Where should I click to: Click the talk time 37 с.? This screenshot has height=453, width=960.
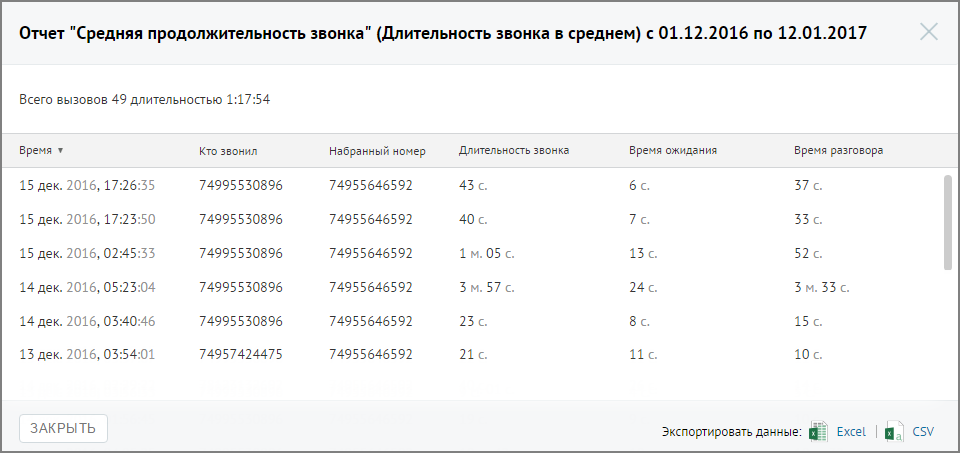point(808,185)
